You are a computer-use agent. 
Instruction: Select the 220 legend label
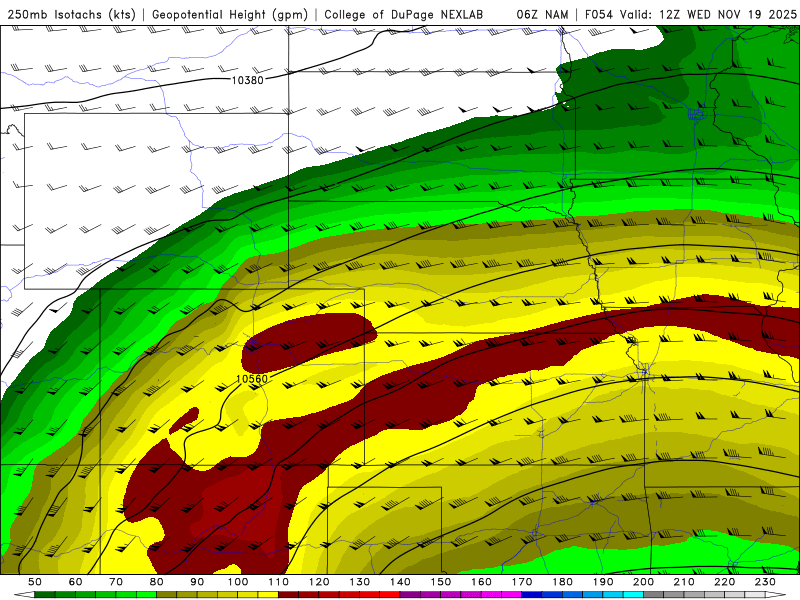pyautogui.click(x=724, y=582)
